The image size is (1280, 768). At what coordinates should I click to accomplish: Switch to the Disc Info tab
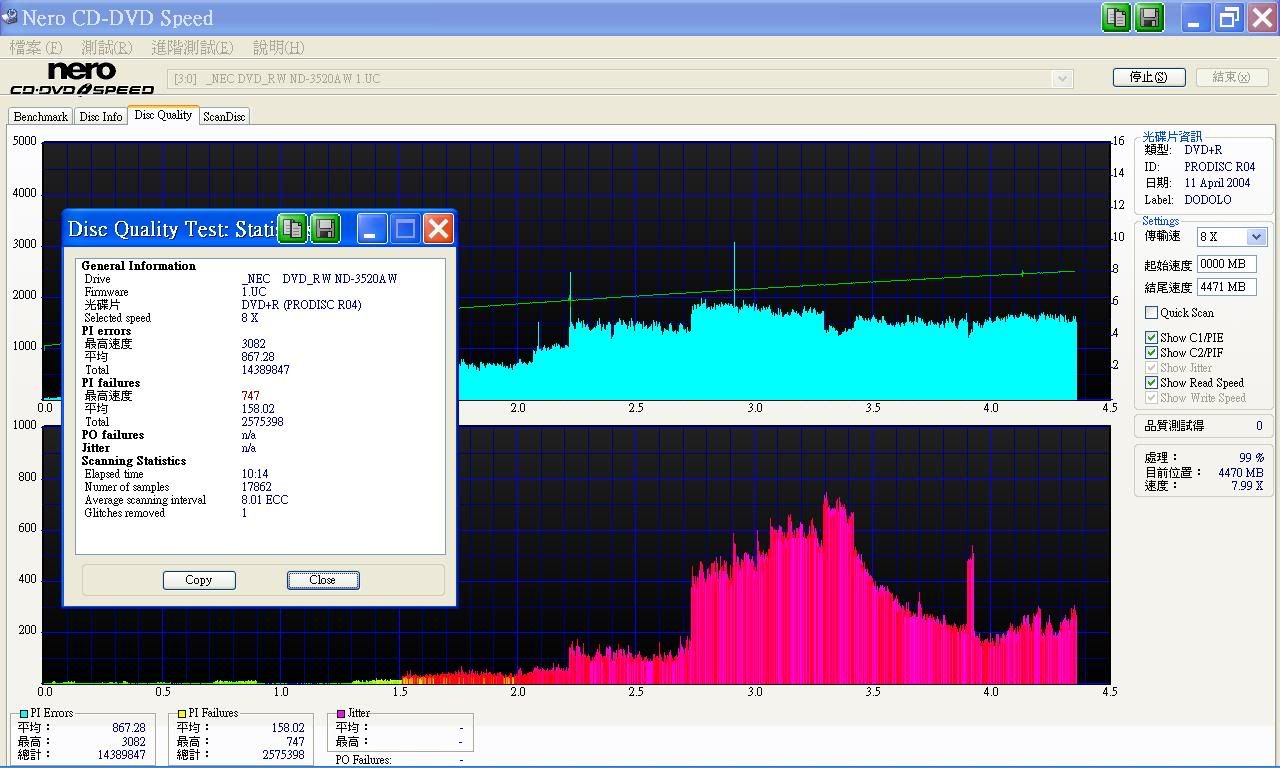pyautogui.click(x=101, y=117)
